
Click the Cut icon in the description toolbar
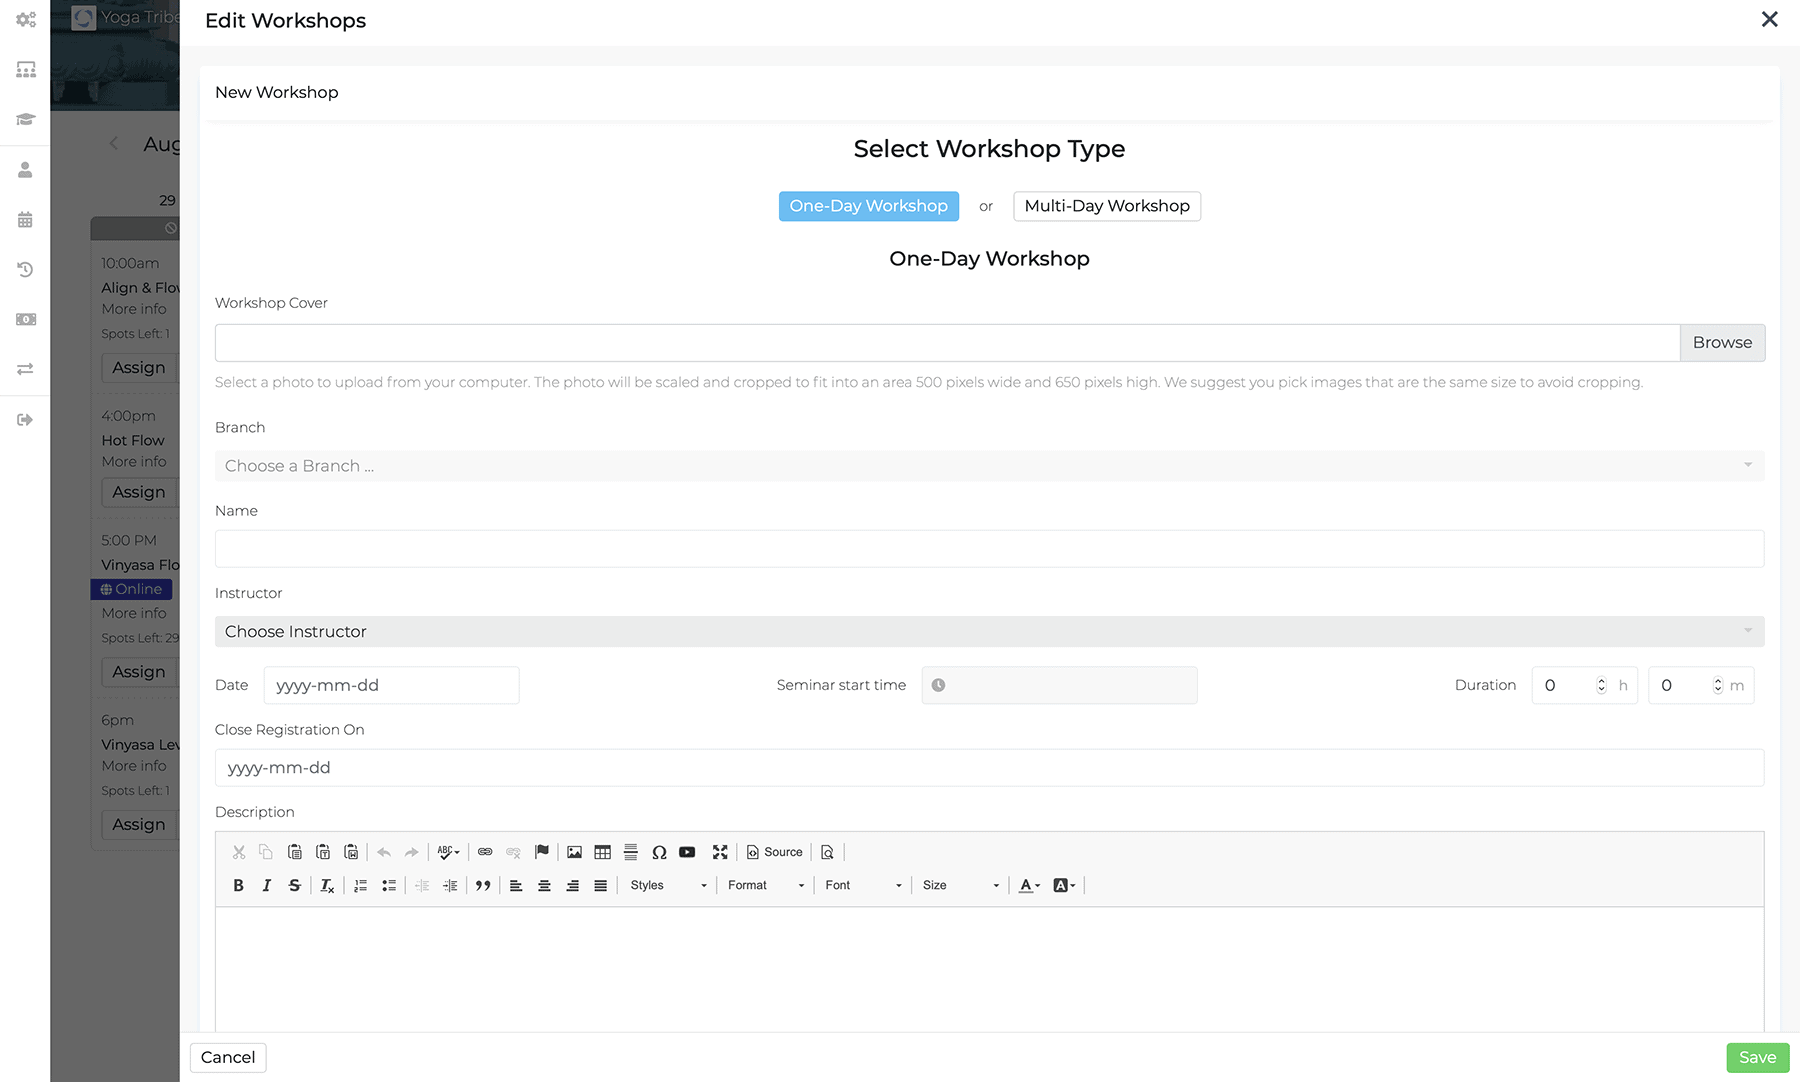239,852
